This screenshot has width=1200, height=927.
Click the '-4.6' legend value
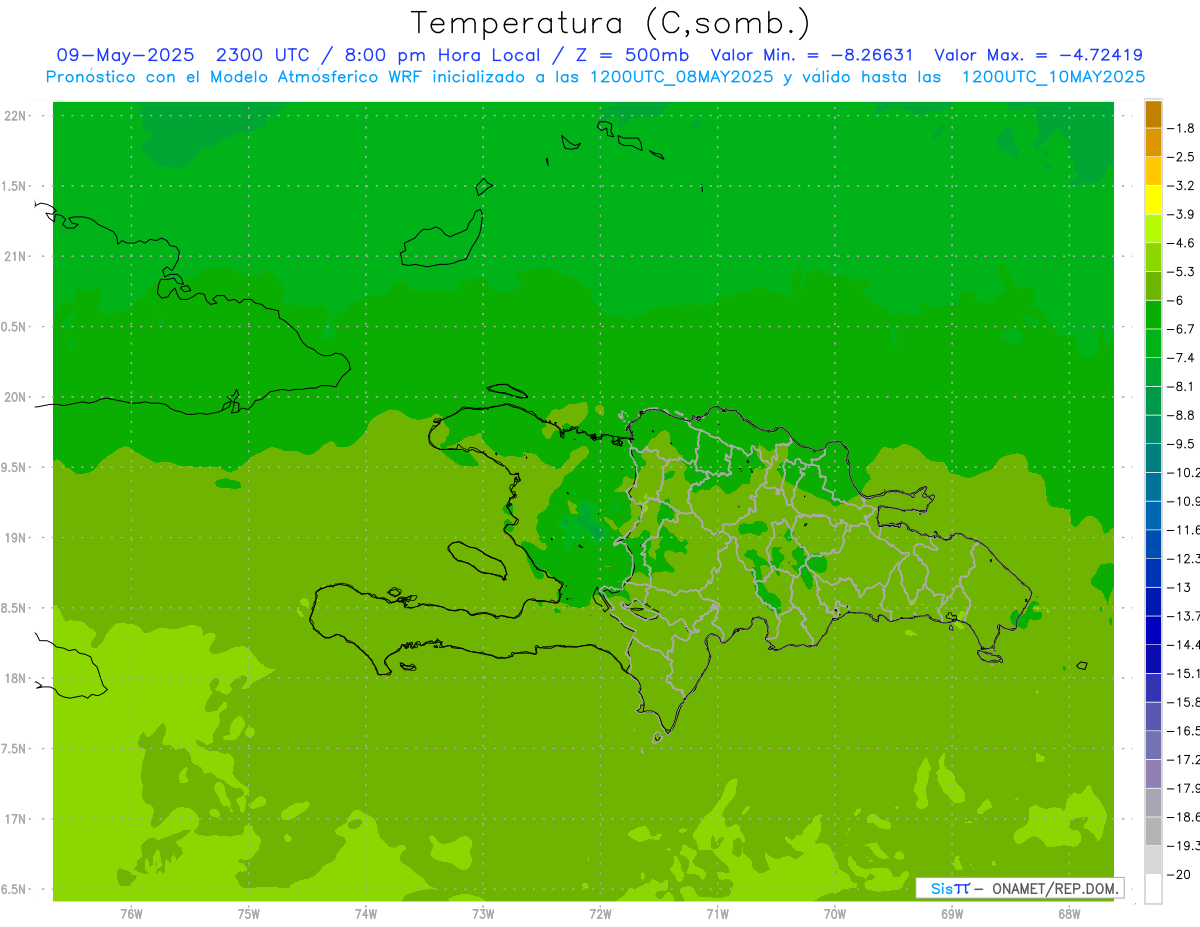[1181, 243]
